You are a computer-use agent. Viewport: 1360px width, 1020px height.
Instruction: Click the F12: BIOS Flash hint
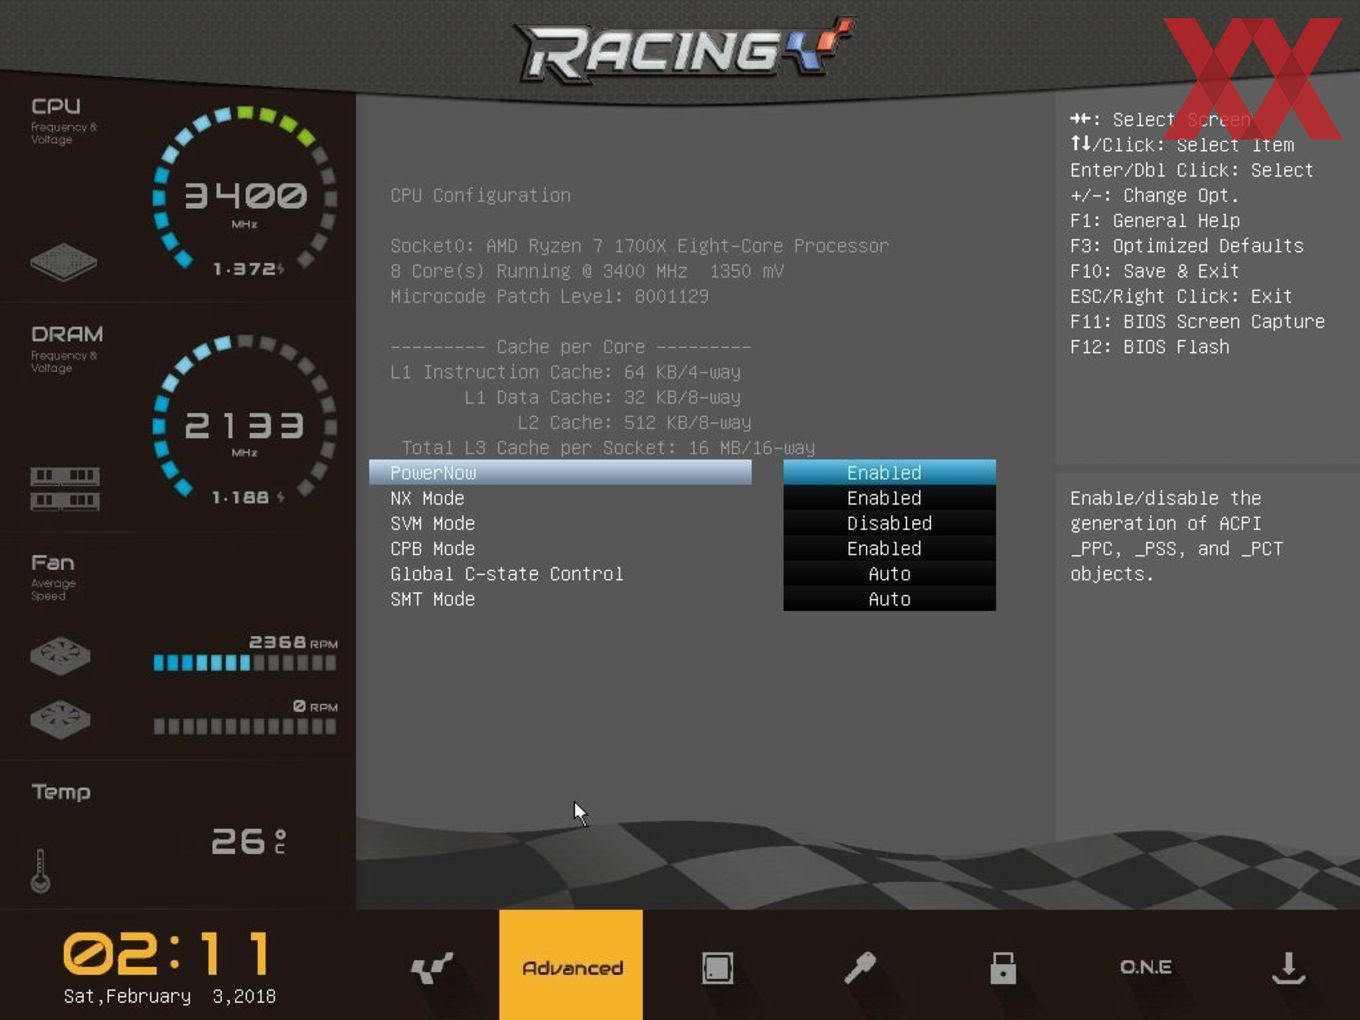1150,346
